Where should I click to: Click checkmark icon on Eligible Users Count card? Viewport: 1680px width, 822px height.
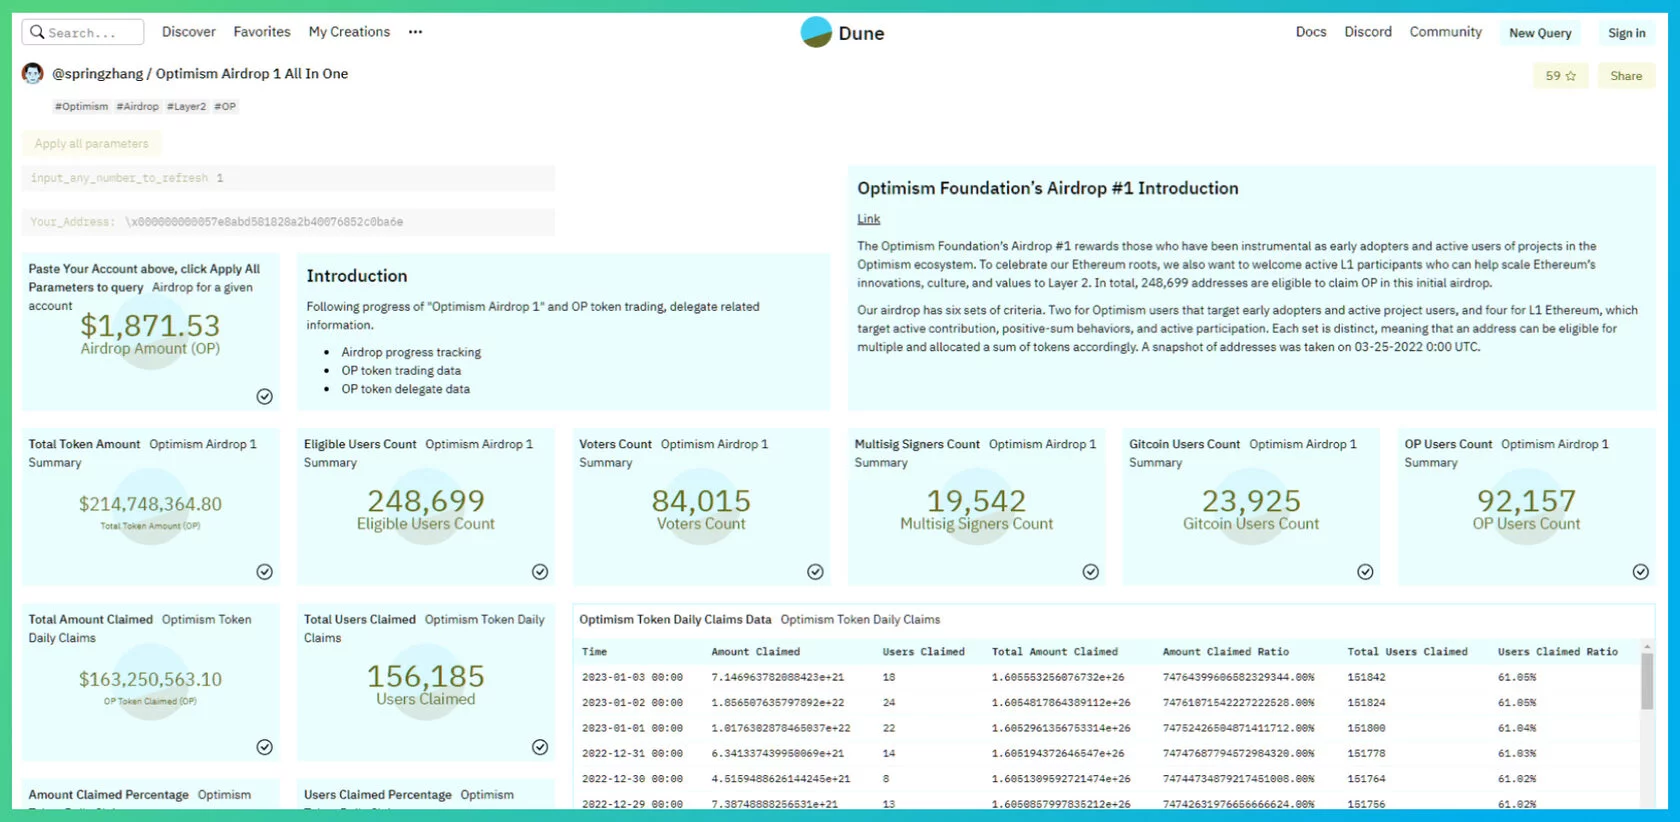[540, 572]
